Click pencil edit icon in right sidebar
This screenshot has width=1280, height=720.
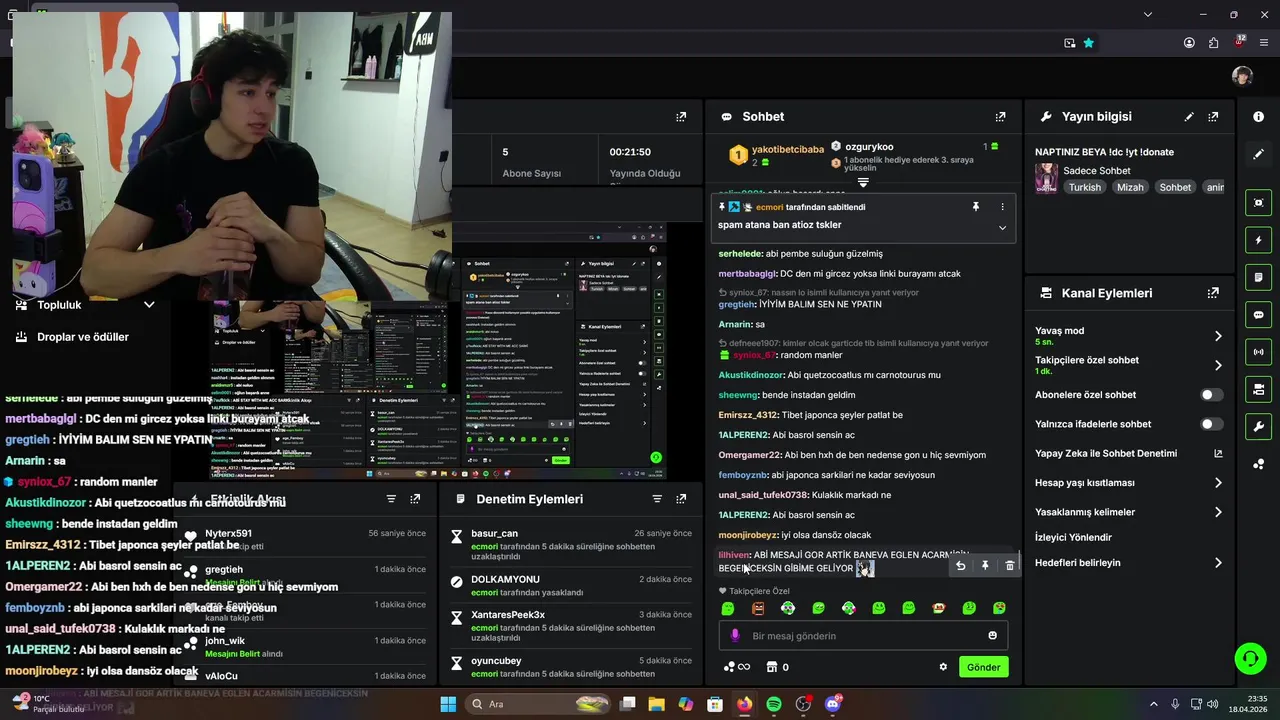(1258, 154)
